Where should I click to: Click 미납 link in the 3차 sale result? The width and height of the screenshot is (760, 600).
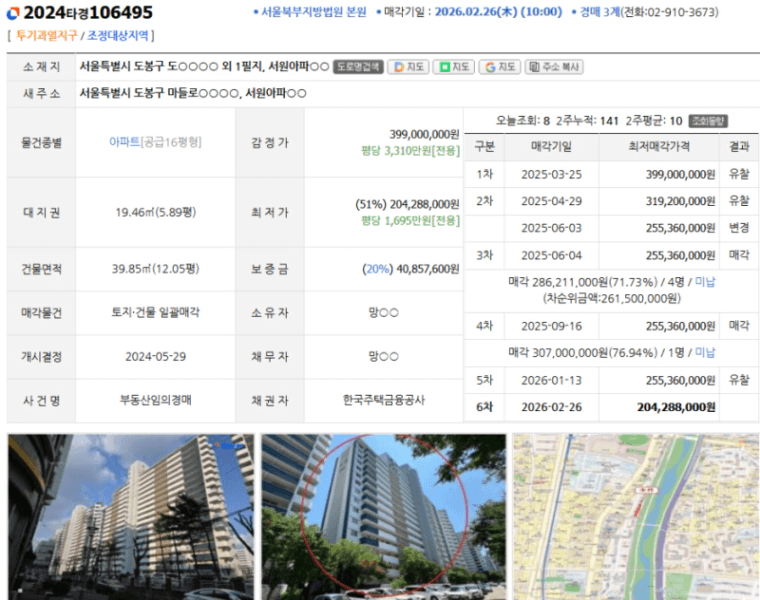[705, 282]
